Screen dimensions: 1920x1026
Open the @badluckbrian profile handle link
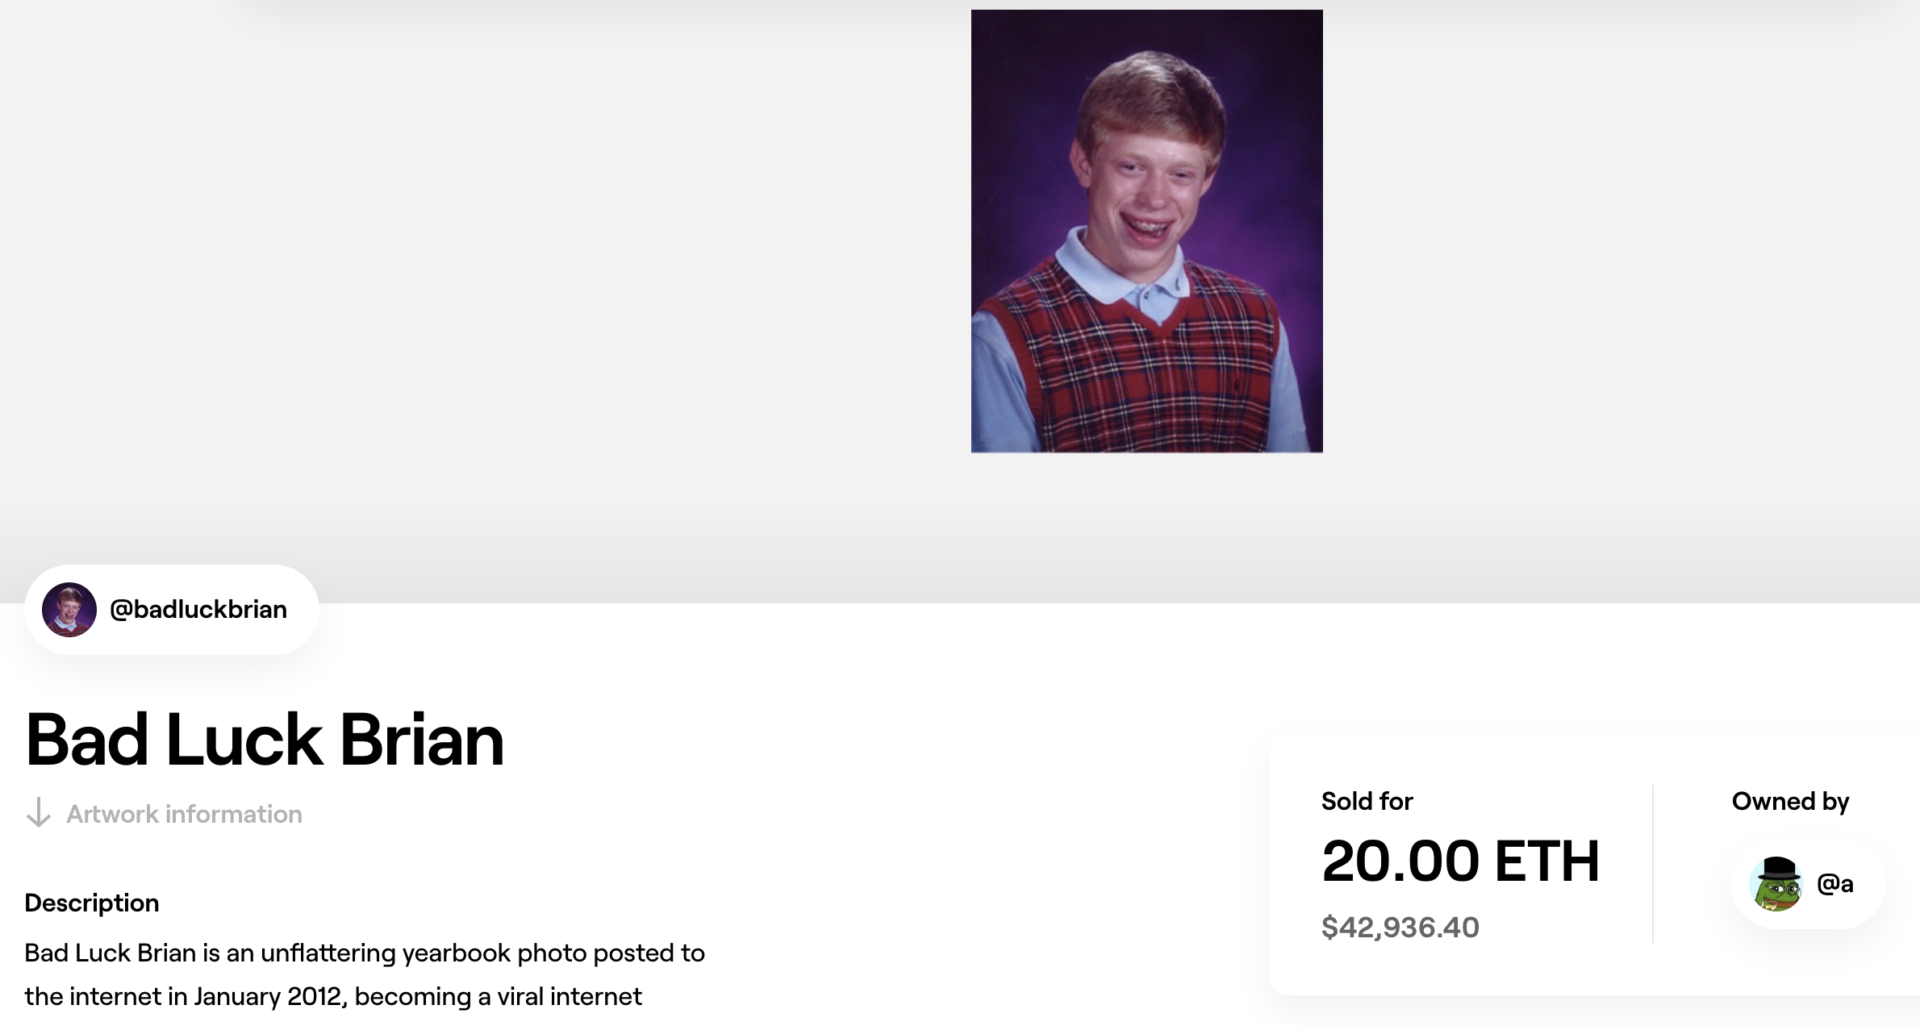[x=198, y=609]
